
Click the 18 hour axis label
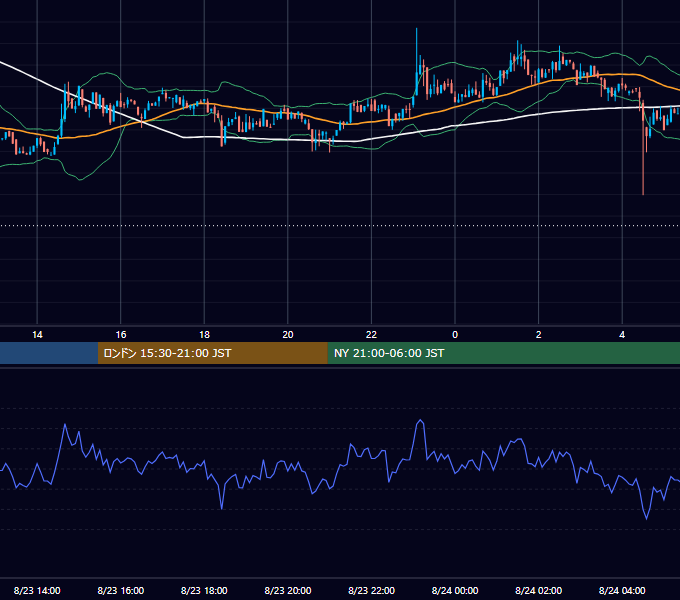(204, 335)
